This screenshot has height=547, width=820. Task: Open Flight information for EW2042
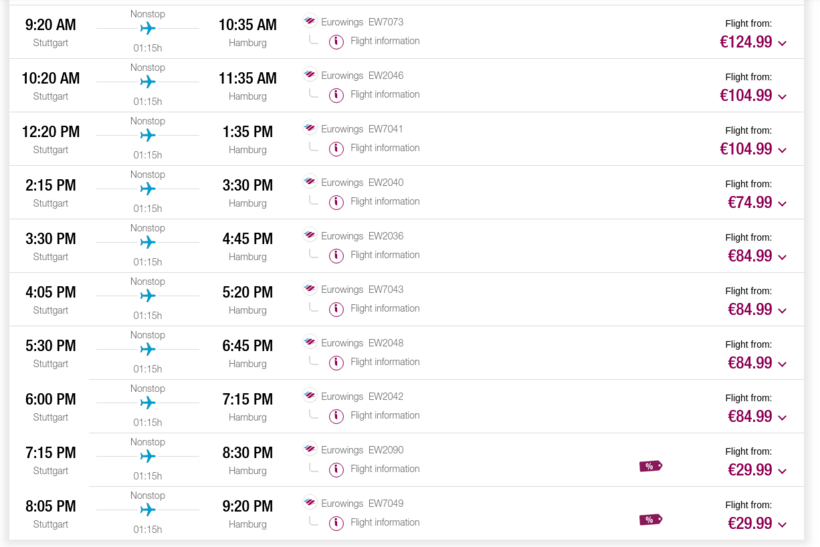click(384, 415)
